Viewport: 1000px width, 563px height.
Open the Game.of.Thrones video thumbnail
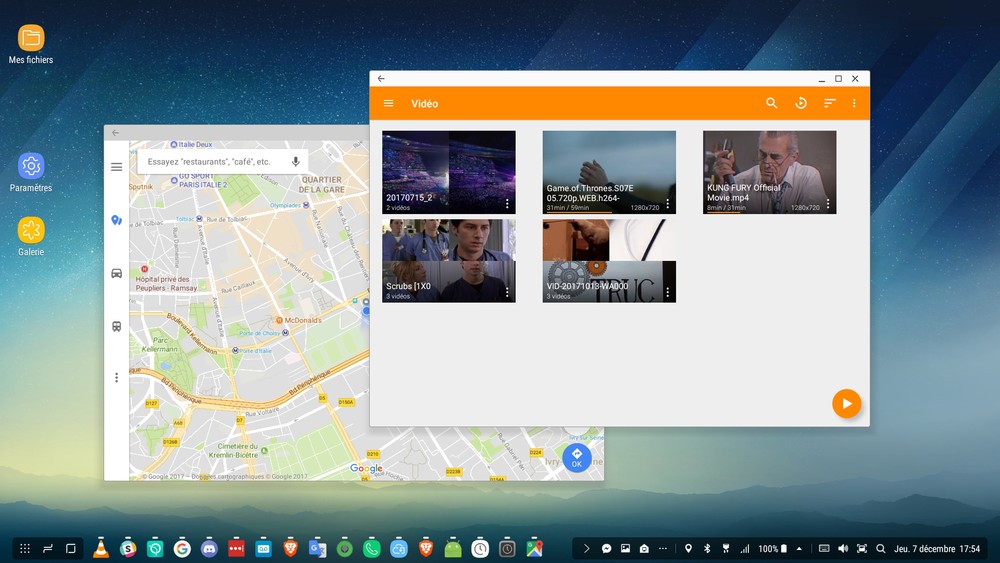point(609,172)
